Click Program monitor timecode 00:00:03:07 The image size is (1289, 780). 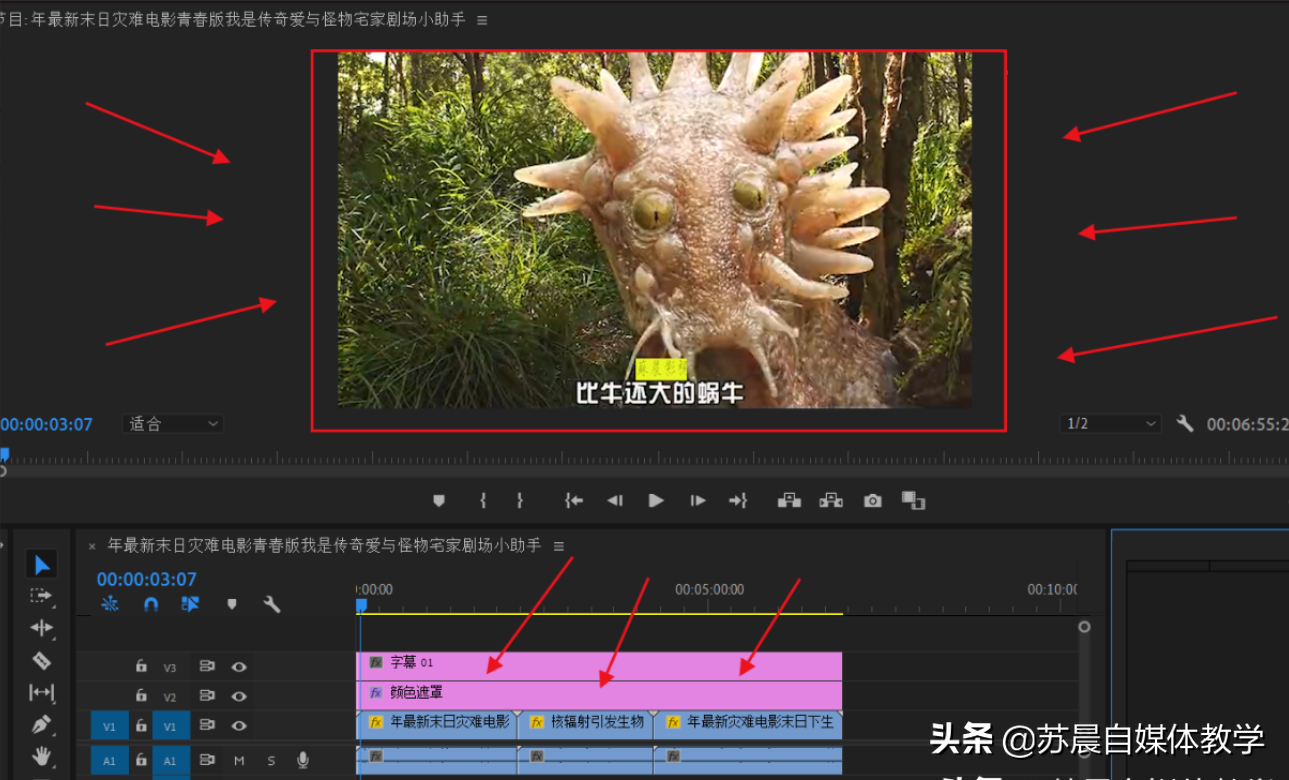click(x=46, y=424)
